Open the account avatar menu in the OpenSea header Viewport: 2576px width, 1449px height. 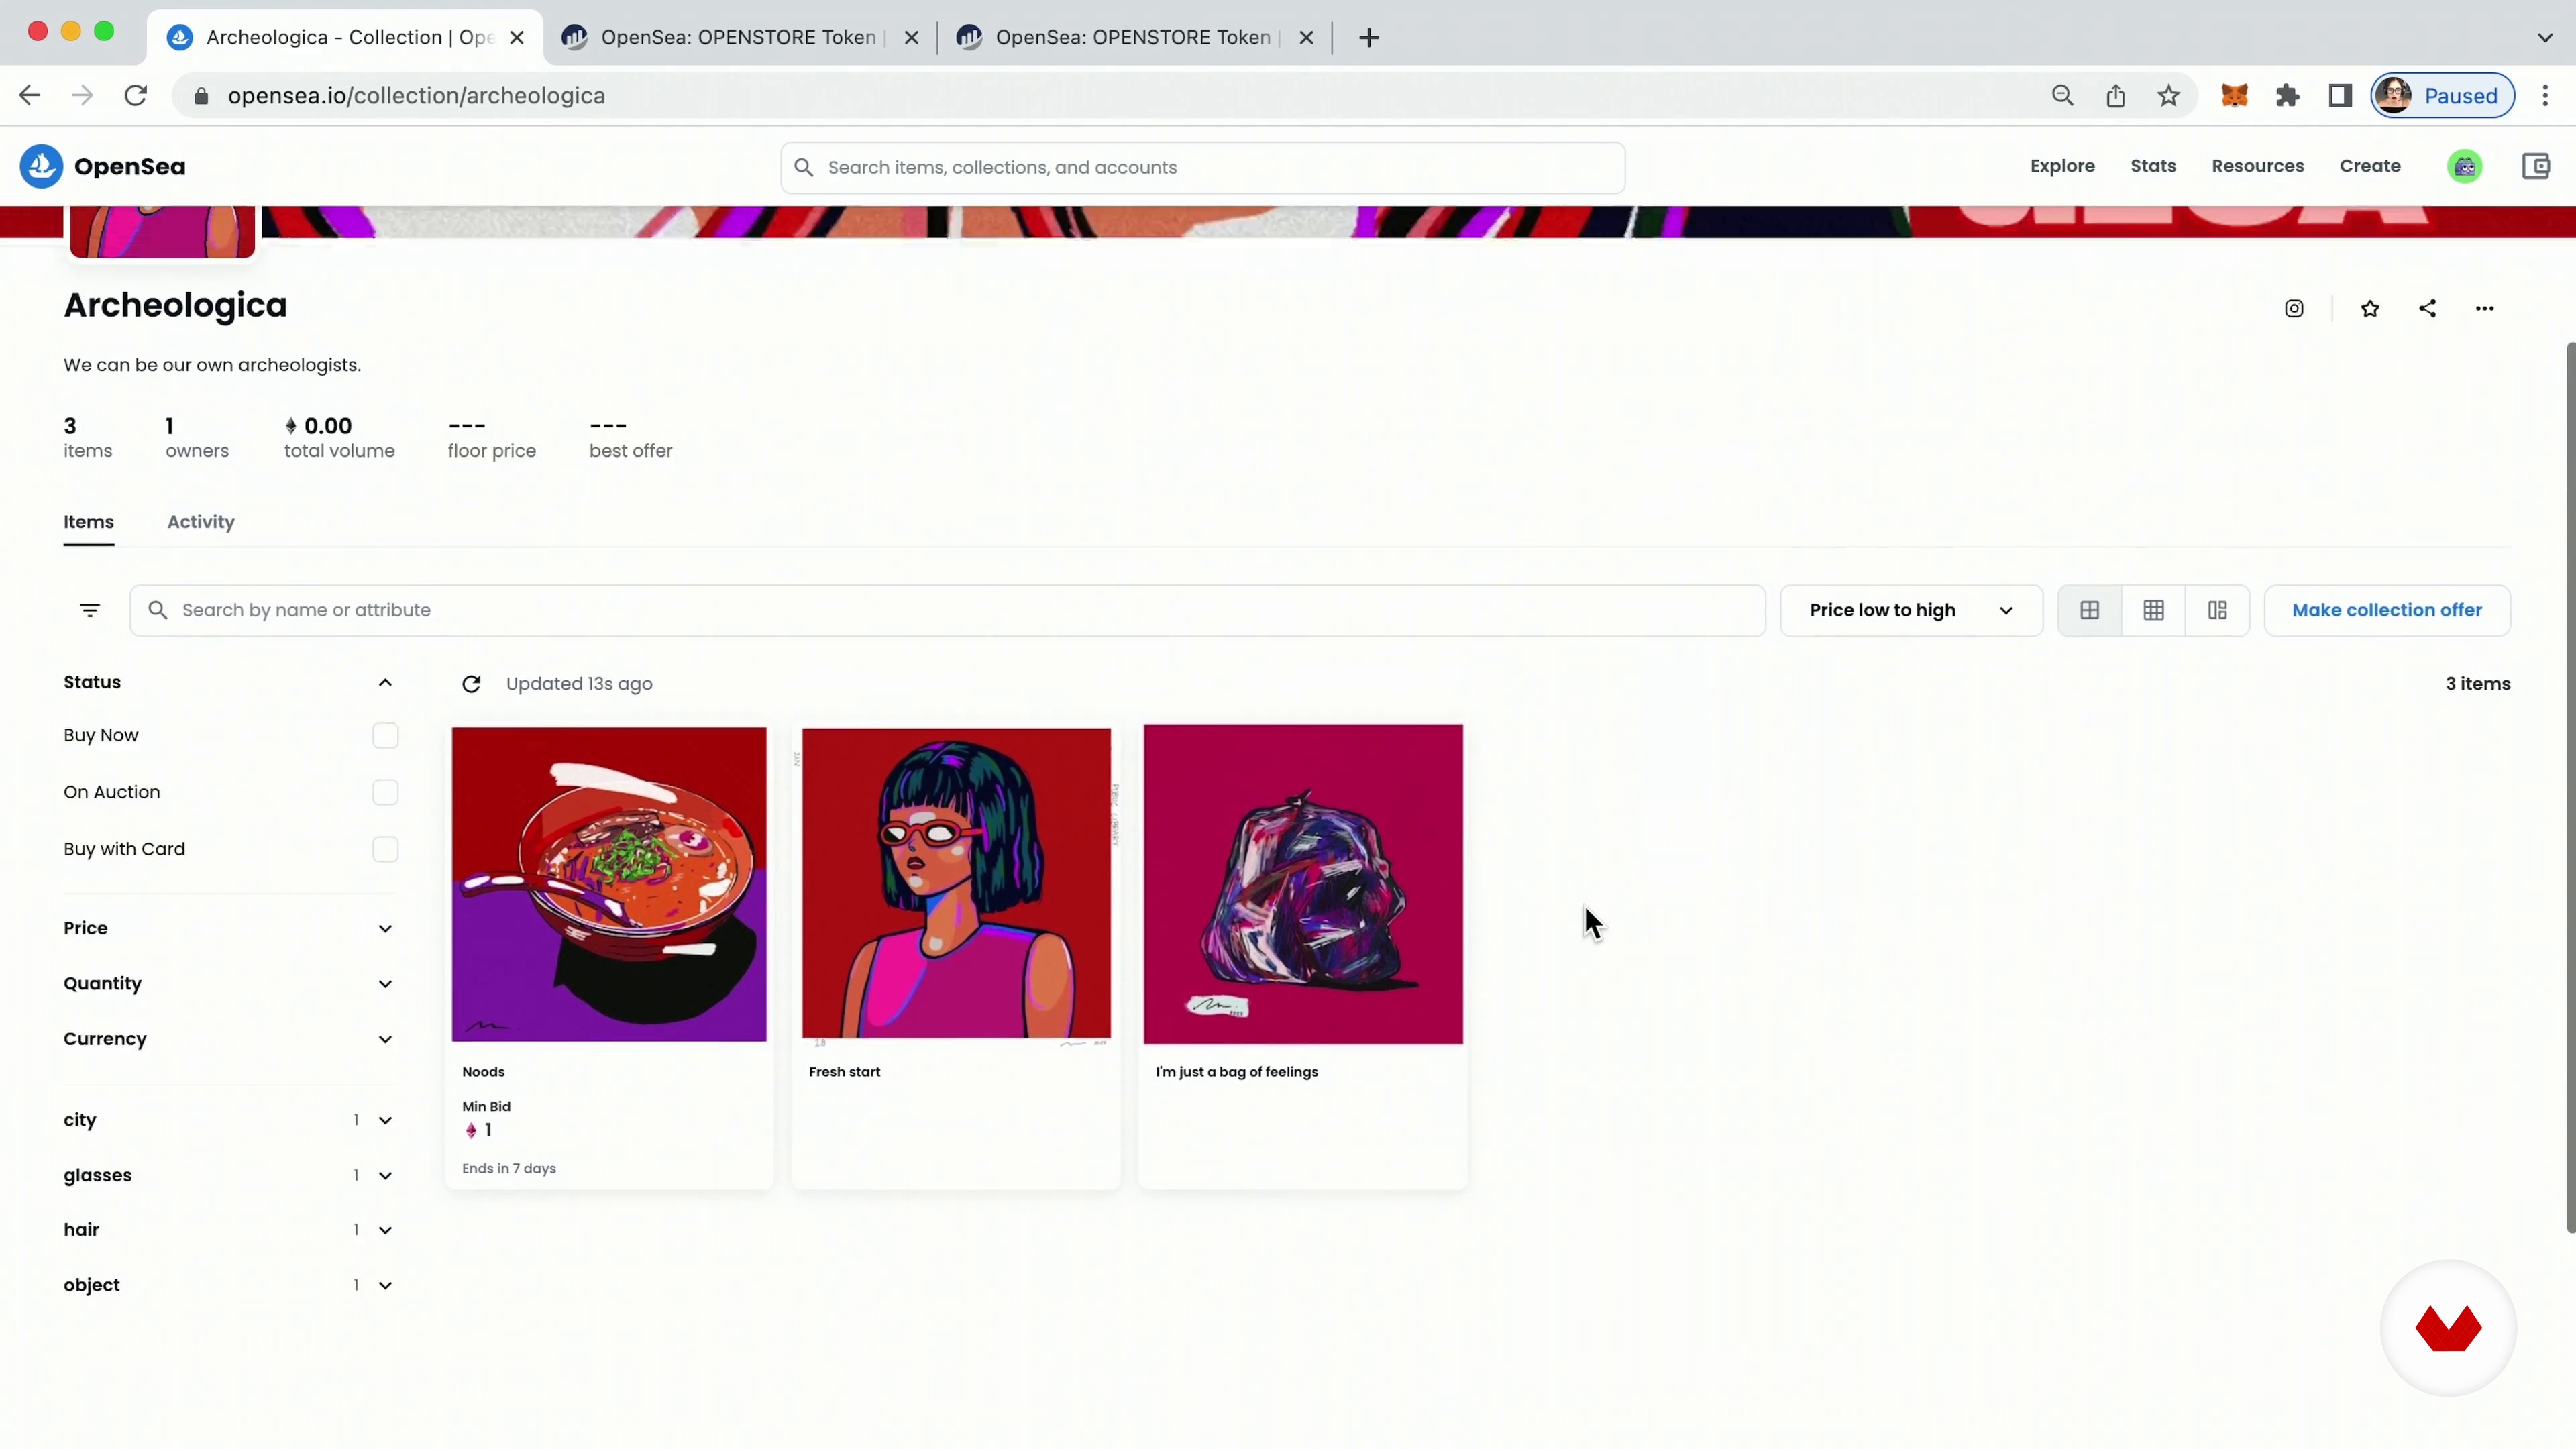[x=2465, y=166]
